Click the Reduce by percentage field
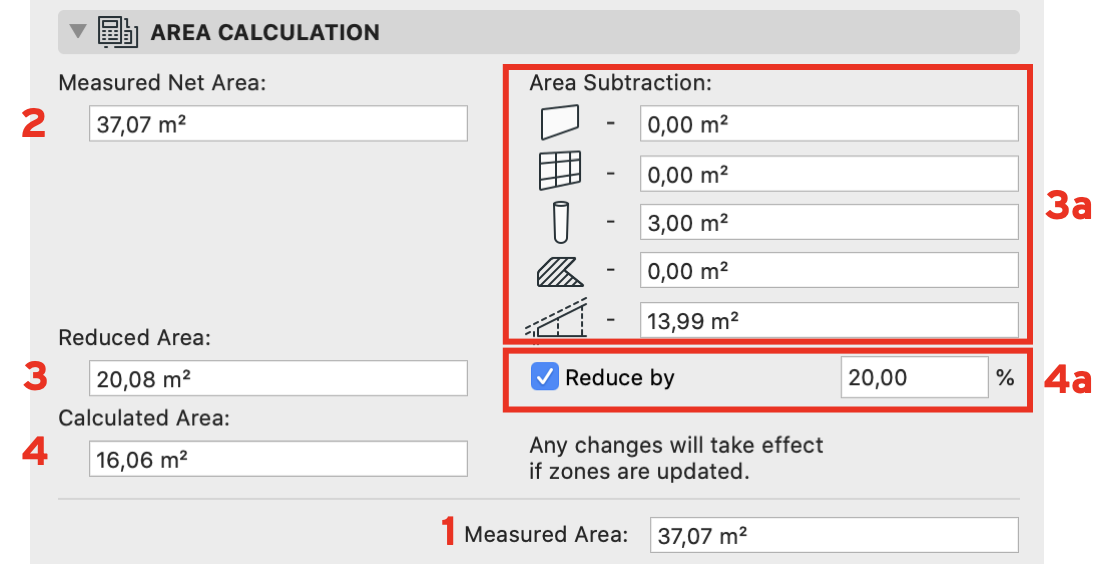Image resolution: width=1100 pixels, height=564 pixels. click(x=914, y=377)
